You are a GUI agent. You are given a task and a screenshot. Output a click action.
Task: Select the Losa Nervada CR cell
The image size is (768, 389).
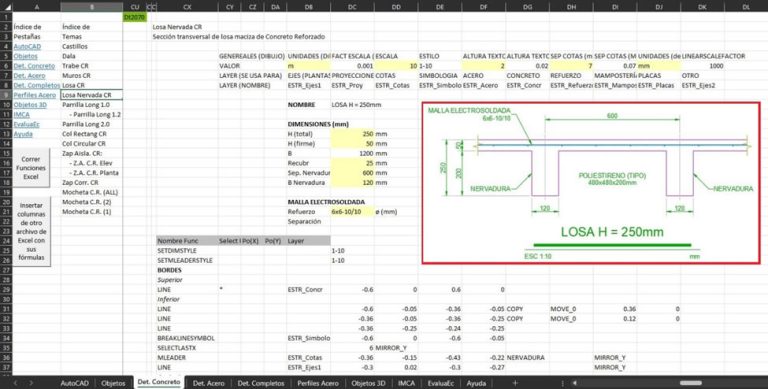tap(92, 95)
